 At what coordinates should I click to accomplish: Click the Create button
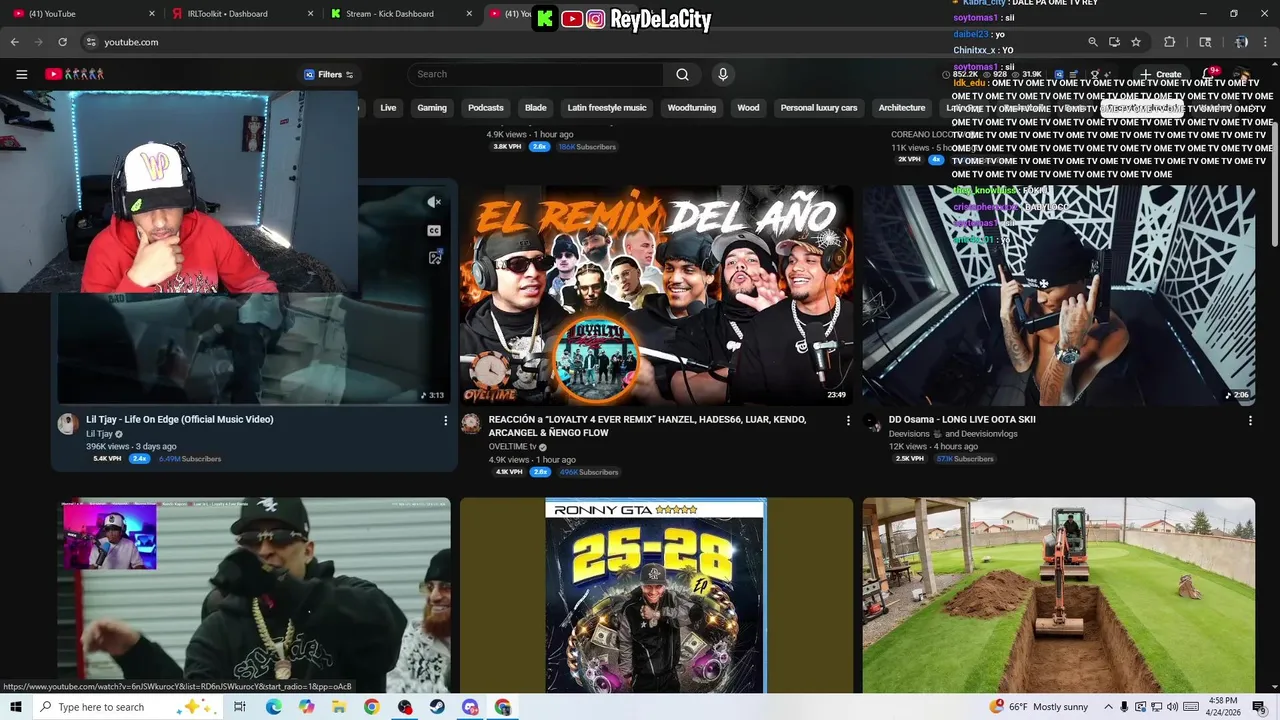[x=1160, y=74]
